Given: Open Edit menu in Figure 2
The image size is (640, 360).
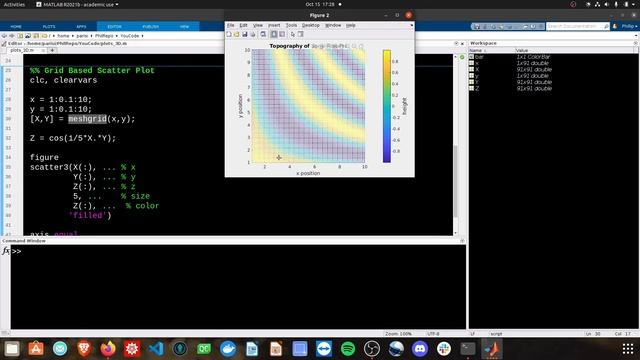Looking at the screenshot, I should tap(243, 25).
